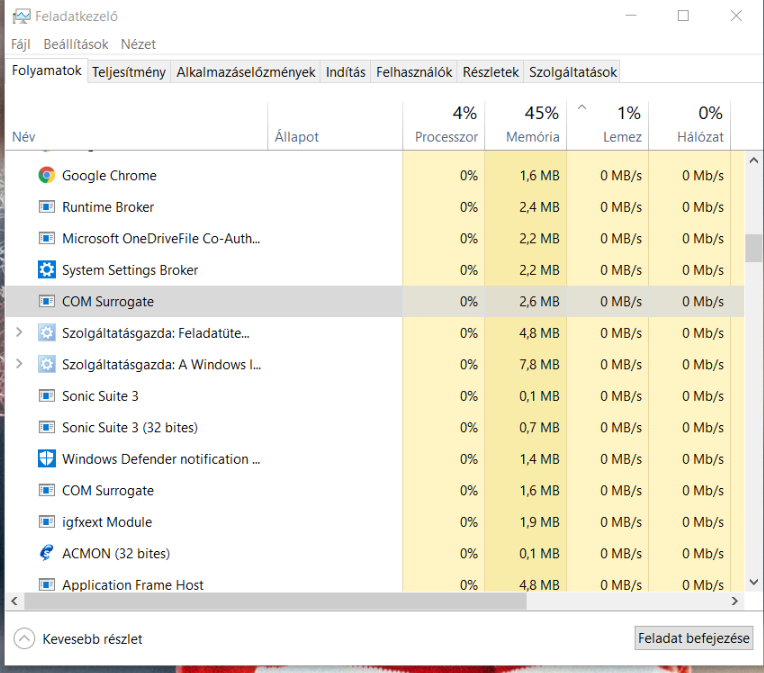Click the vertical scrollbar up arrow

pyautogui.click(x=754, y=160)
